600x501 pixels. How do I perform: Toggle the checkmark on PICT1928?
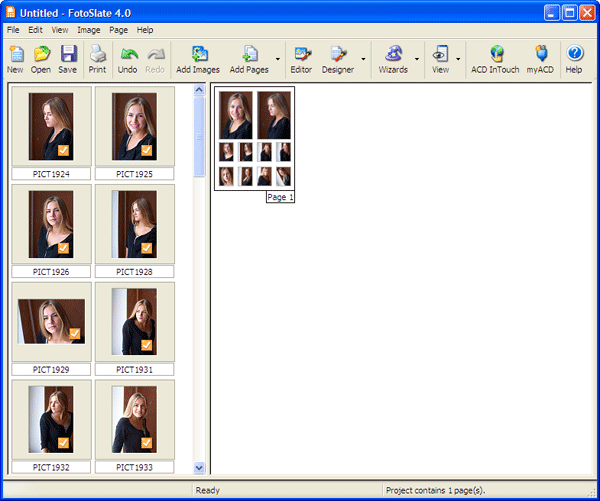(x=147, y=248)
